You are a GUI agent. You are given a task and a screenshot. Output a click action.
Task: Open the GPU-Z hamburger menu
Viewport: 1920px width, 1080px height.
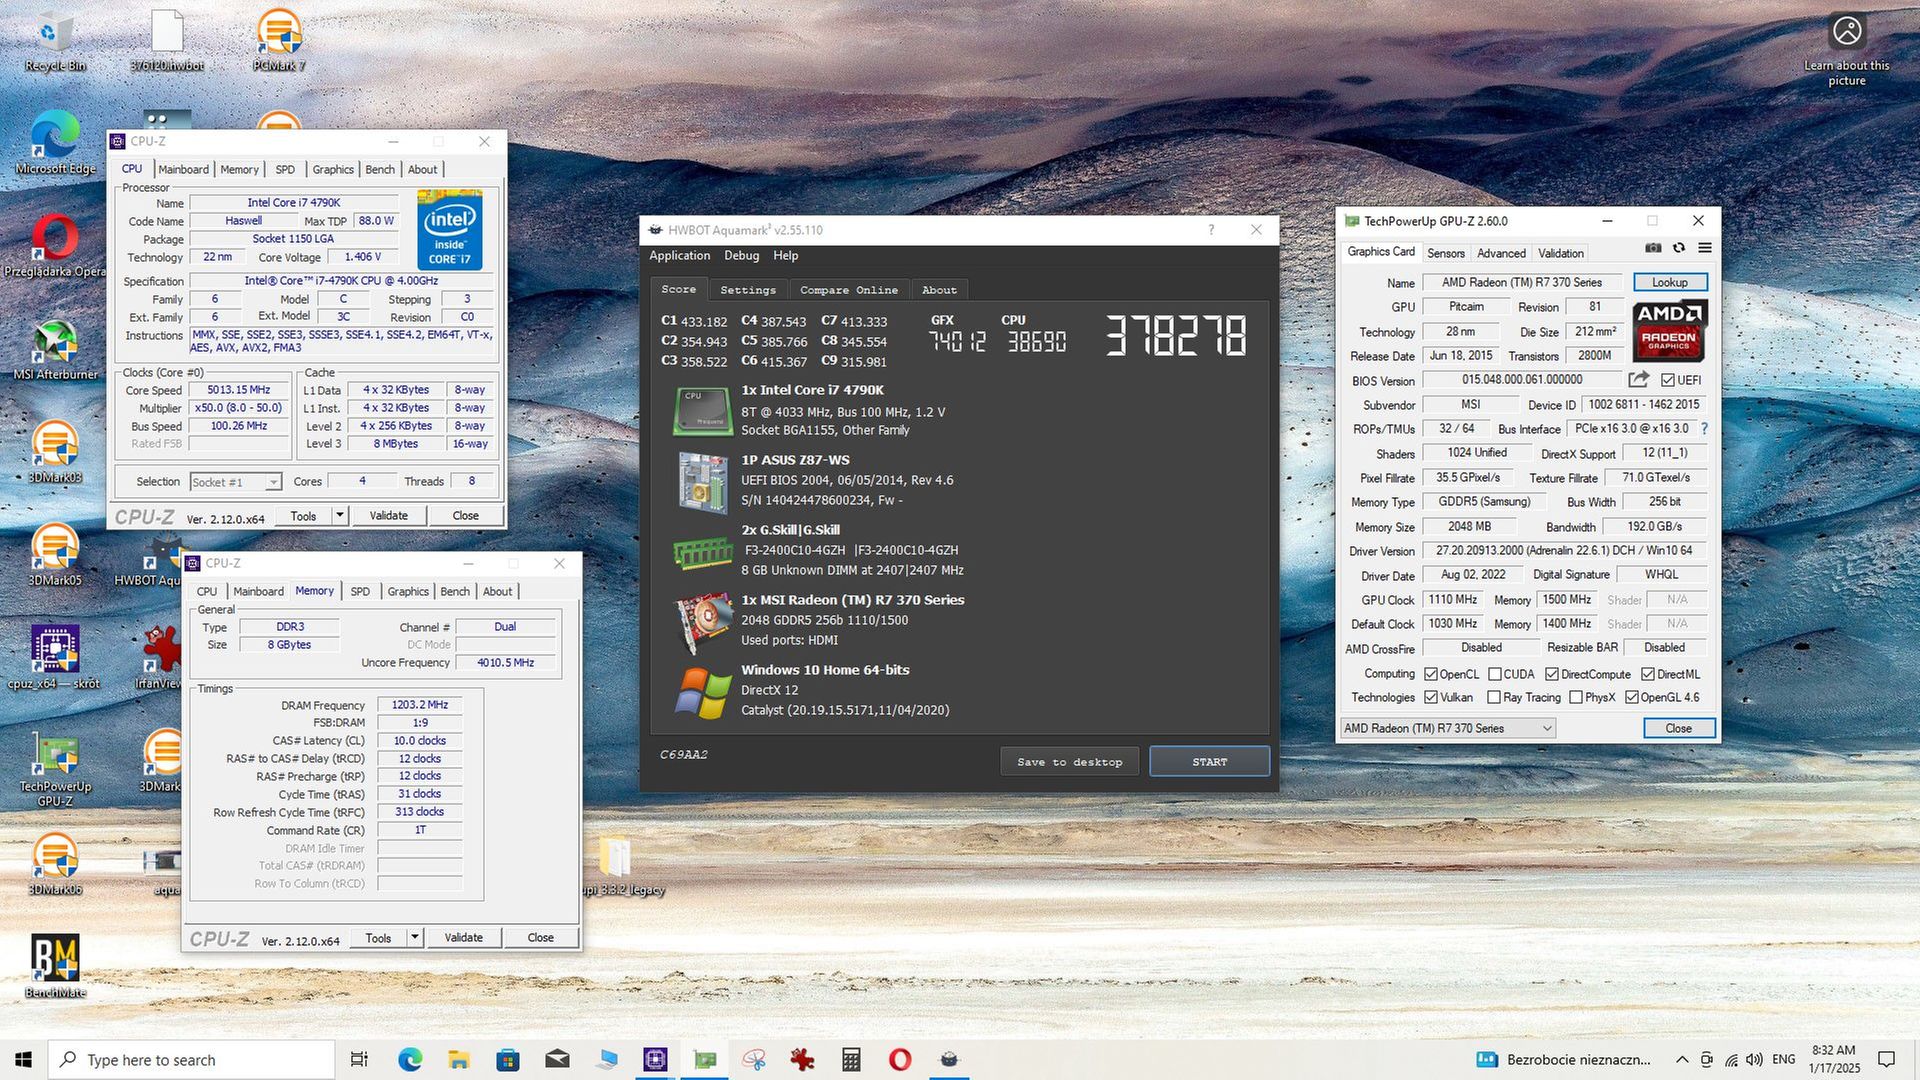(1705, 248)
